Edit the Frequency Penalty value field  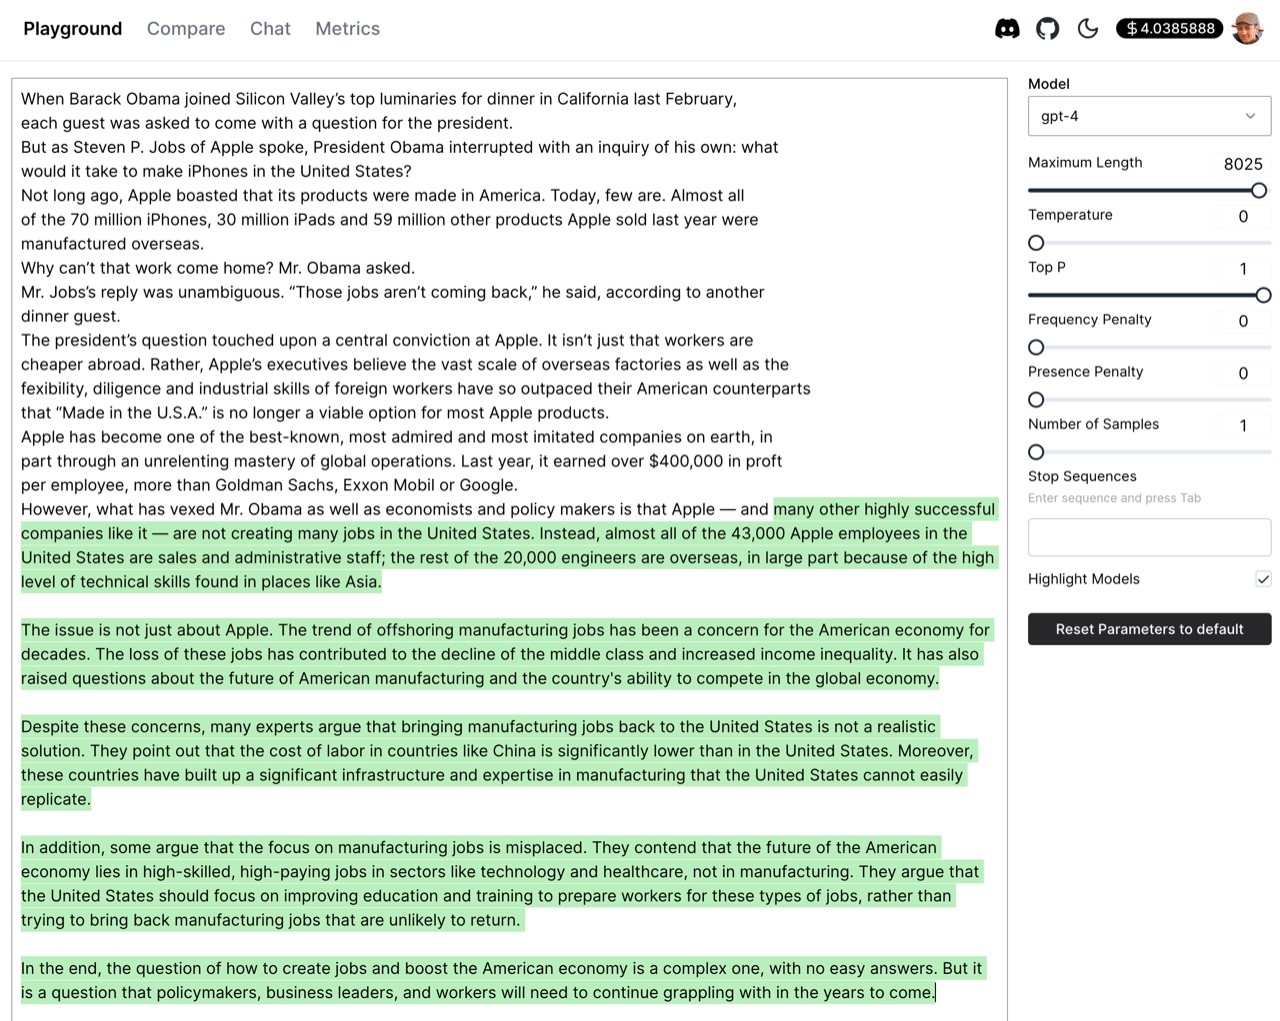pos(1243,321)
